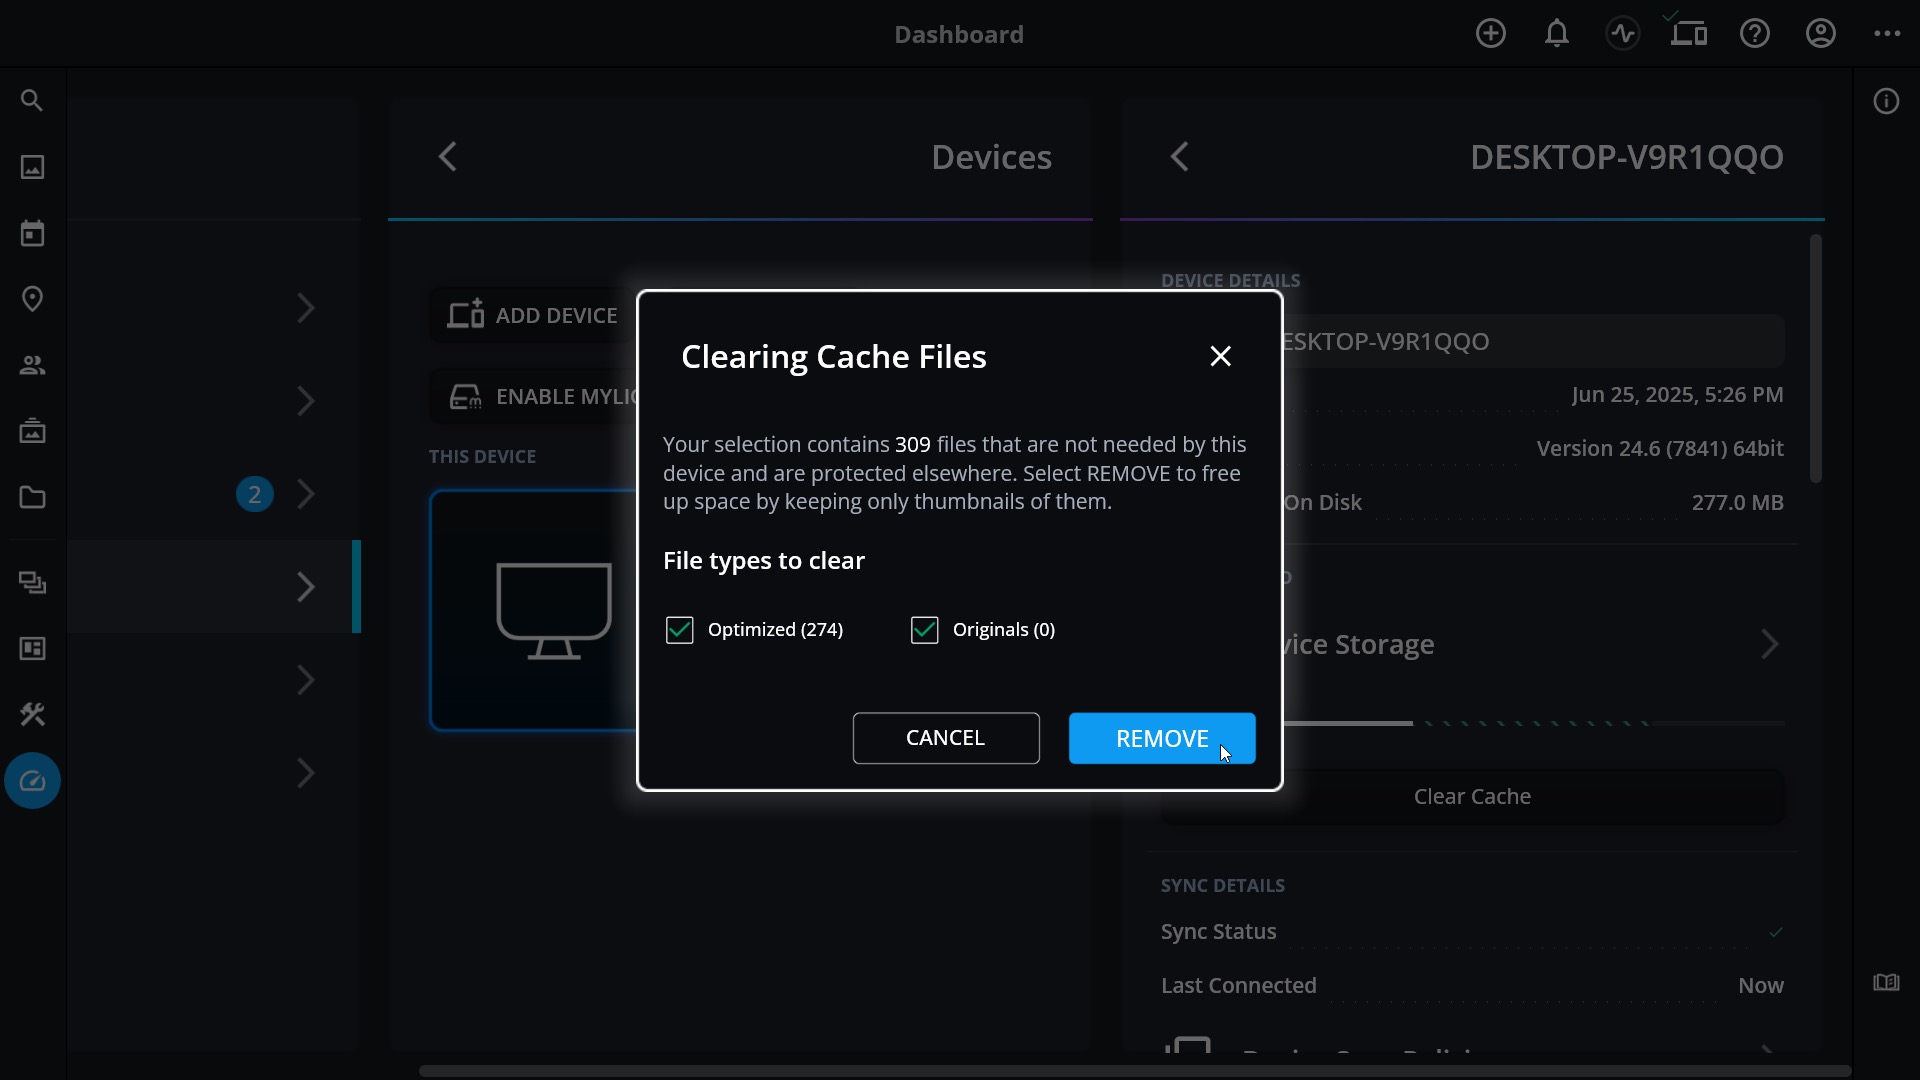Click the notifications bell icon
1920x1080 pixels.
(x=1556, y=34)
